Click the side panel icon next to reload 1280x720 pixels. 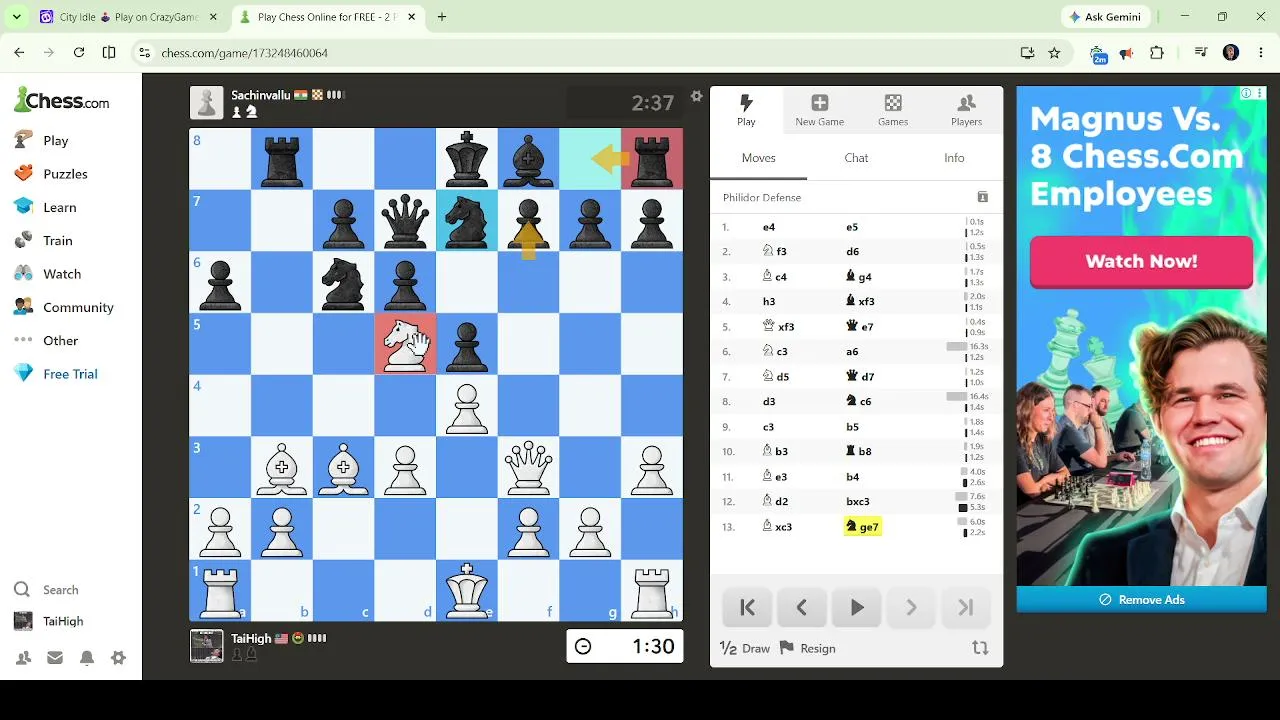click(109, 53)
